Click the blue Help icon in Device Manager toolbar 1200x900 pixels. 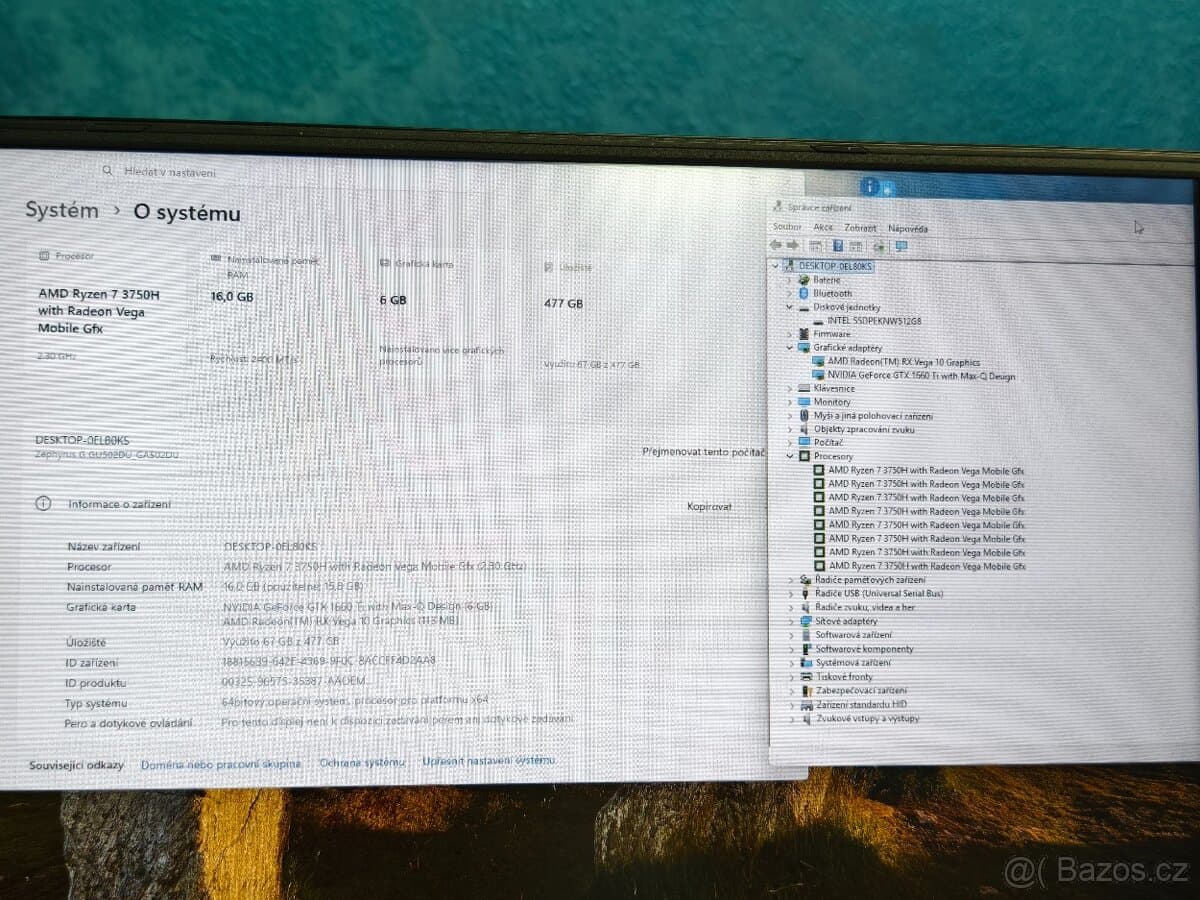(838, 245)
